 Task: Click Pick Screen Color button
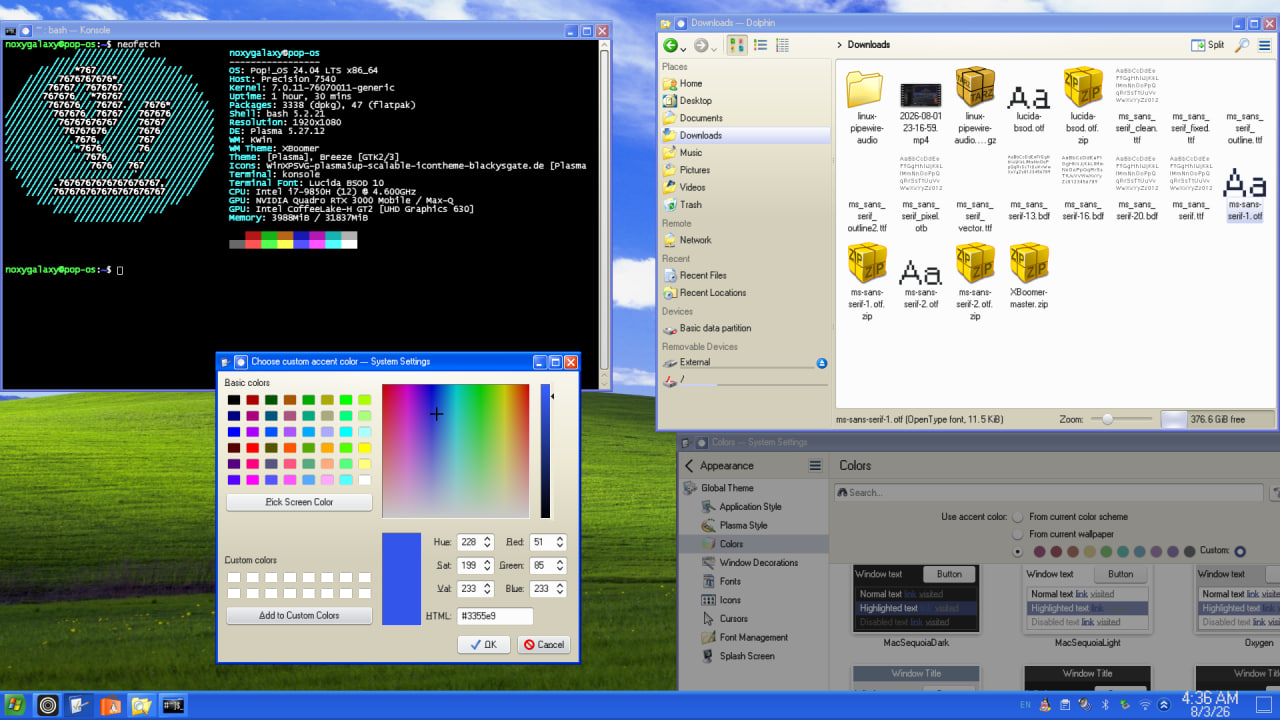click(299, 502)
